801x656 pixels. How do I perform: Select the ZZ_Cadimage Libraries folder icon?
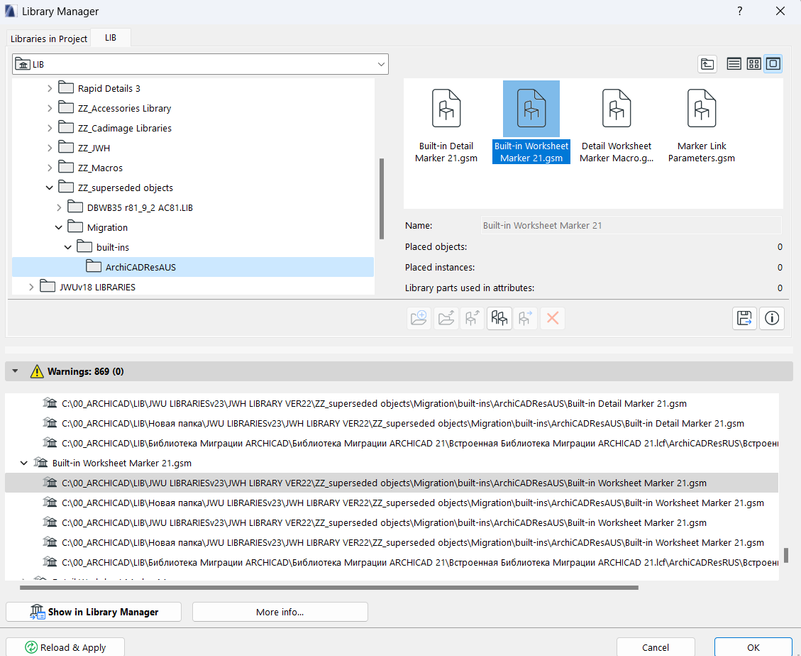click(x=65, y=127)
